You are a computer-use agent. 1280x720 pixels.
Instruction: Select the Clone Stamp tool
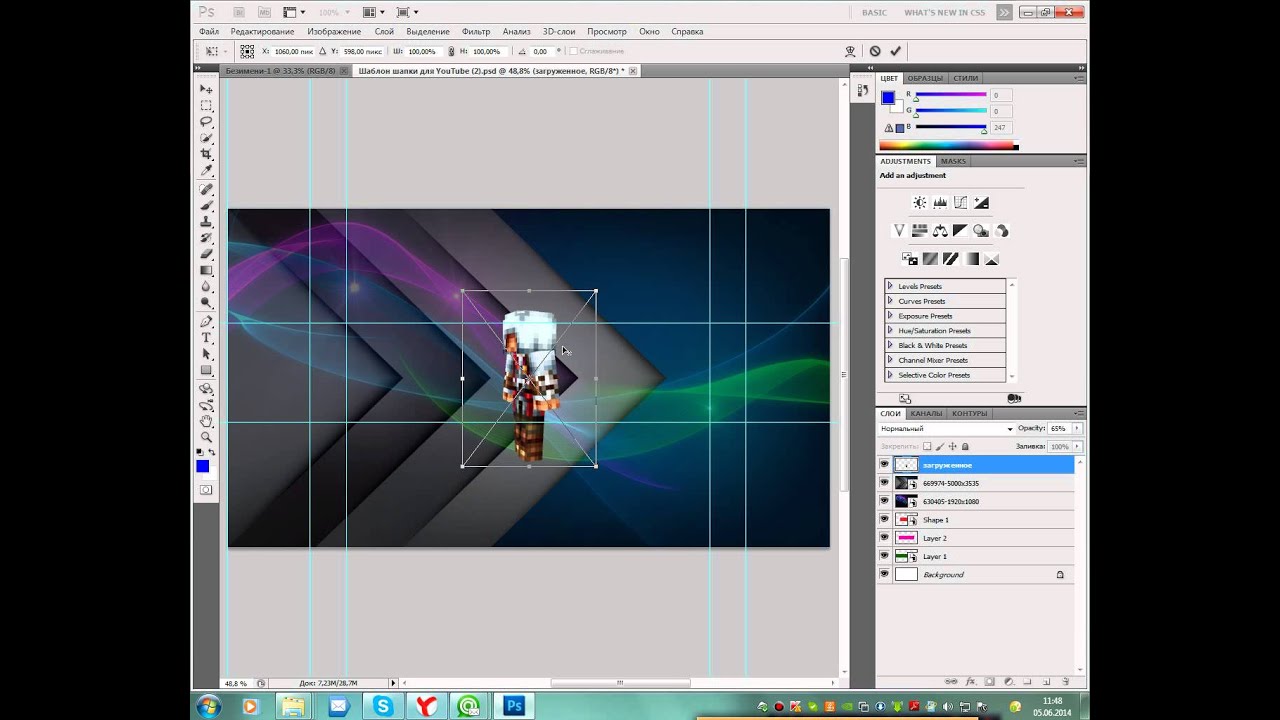pyautogui.click(x=206, y=221)
